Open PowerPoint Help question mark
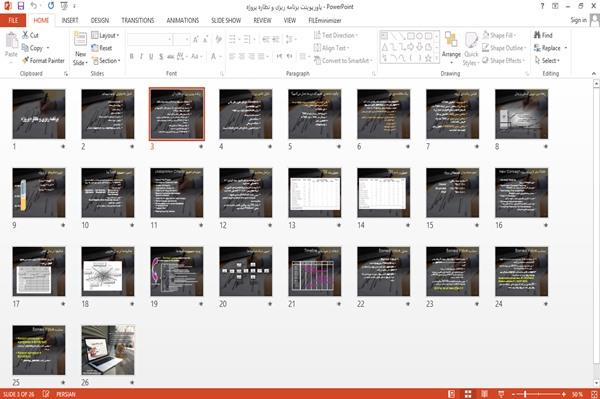This screenshot has height=399, width=600. coord(542,6)
